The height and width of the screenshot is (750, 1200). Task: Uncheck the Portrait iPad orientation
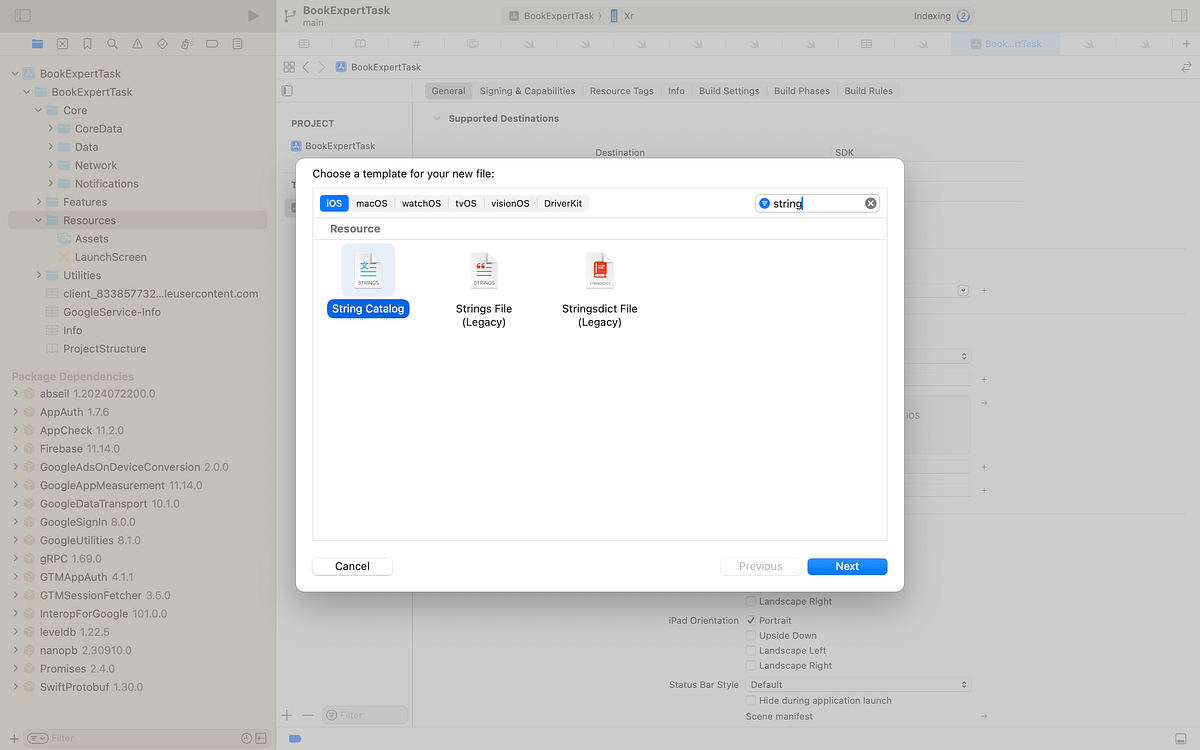point(750,620)
